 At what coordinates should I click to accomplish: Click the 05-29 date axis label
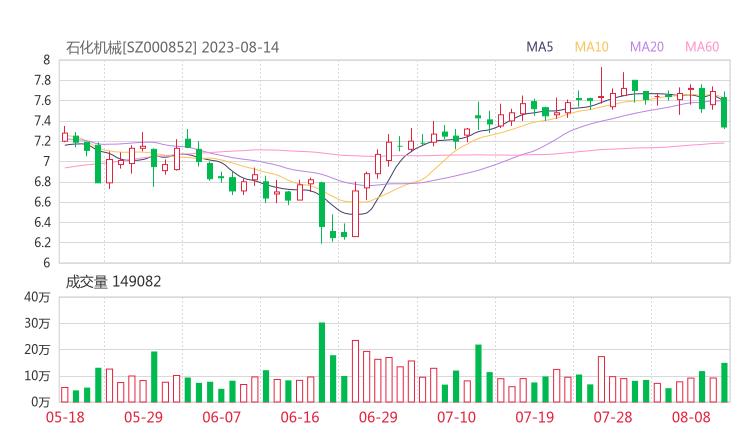click(143, 417)
